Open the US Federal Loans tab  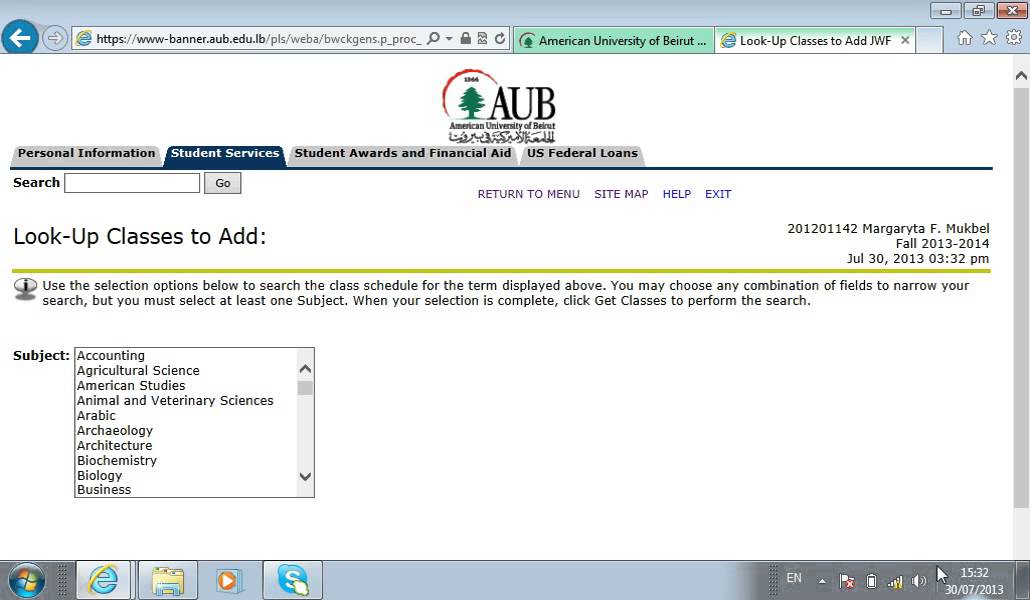click(582, 154)
